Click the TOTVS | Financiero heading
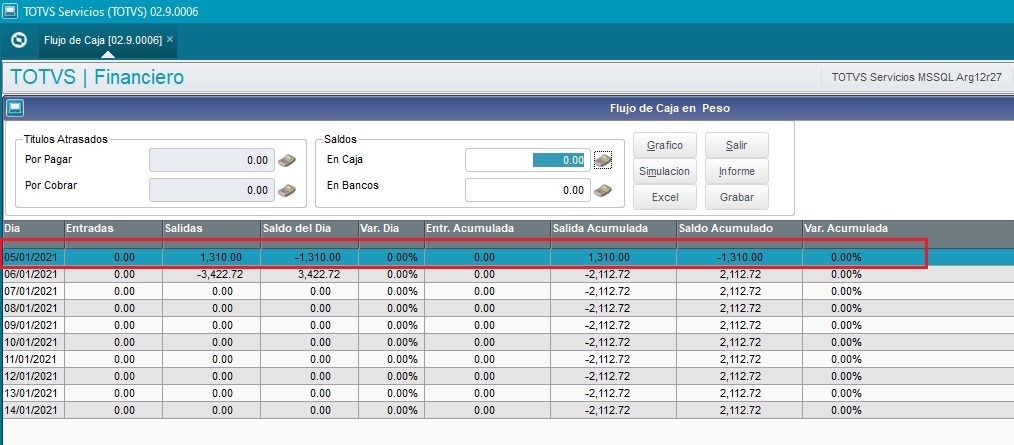This screenshot has height=445, width=1014. point(97,77)
